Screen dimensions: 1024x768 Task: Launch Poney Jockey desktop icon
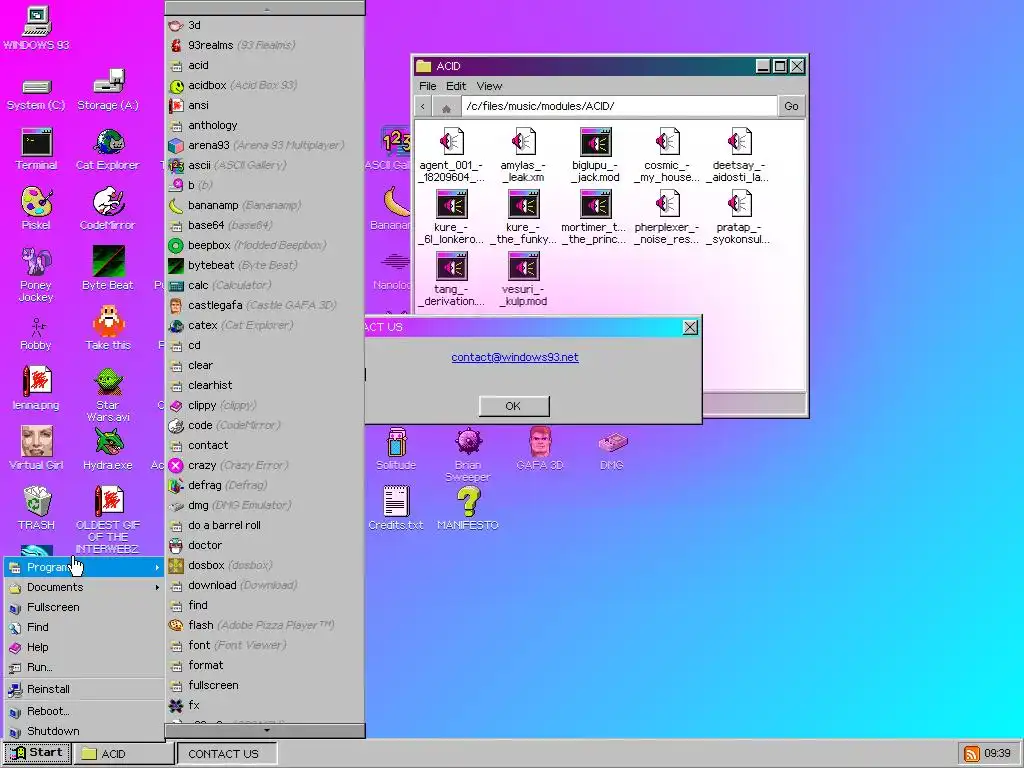[x=36, y=274]
